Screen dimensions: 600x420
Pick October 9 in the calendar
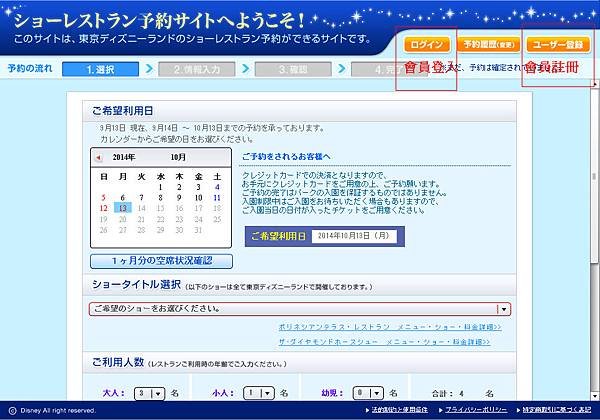pyautogui.click(x=179, y=198)
